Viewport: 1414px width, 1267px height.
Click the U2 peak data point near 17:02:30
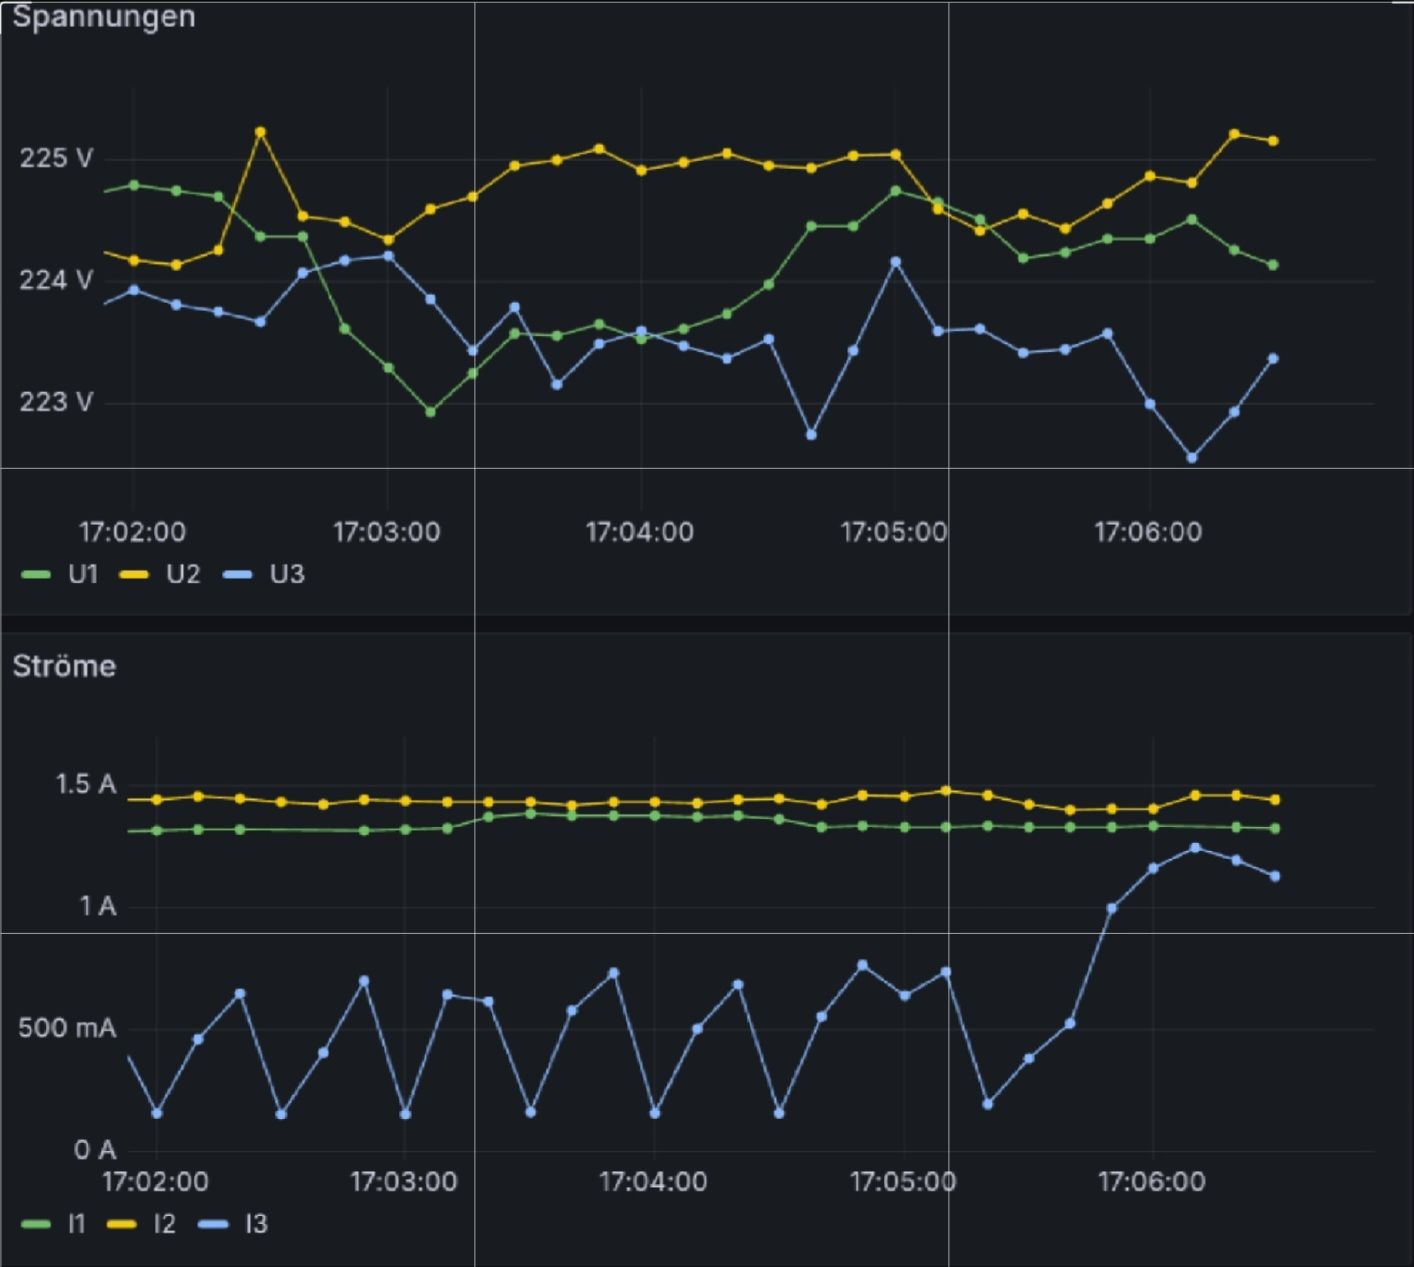(261, 132)
